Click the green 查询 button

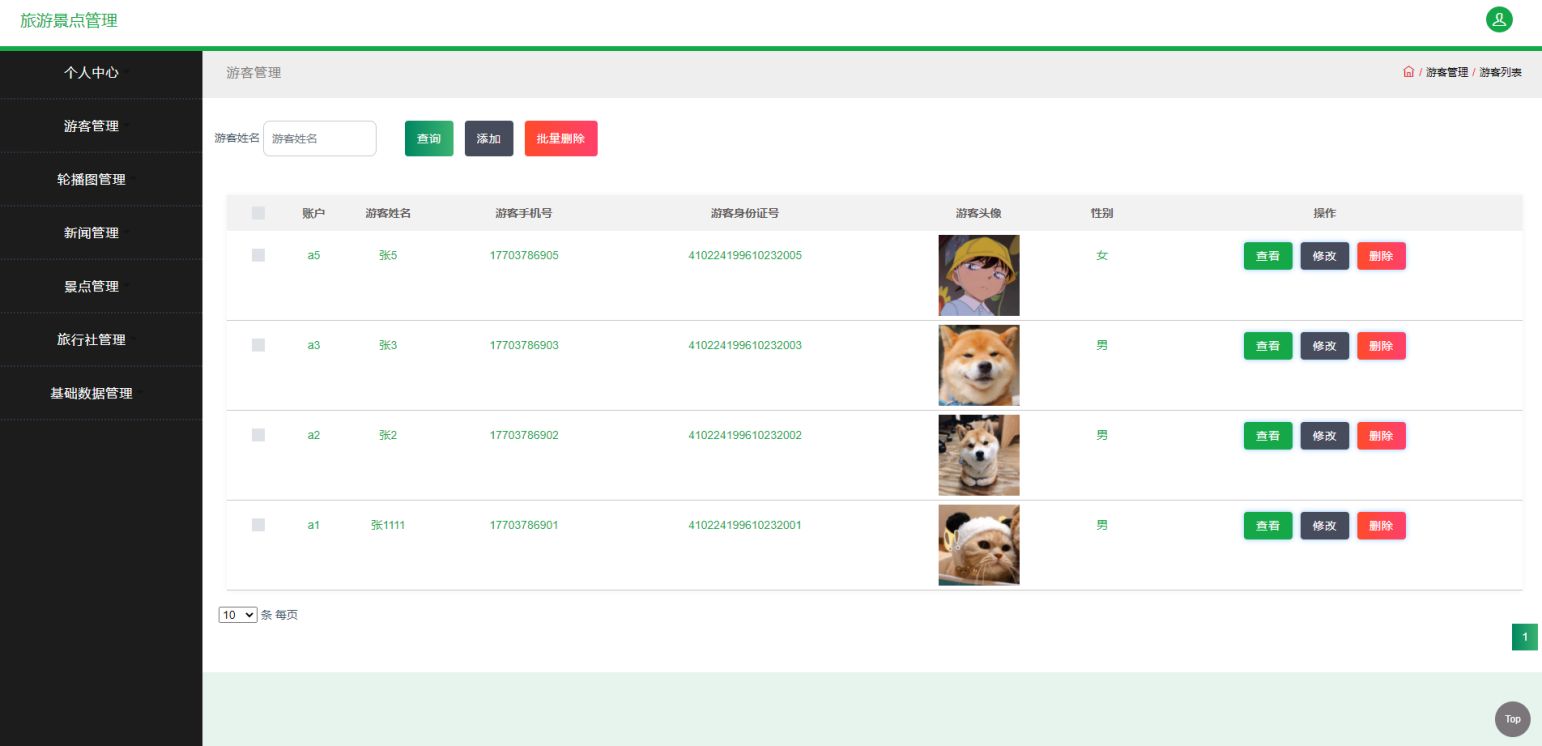click(x=429, y=138)
